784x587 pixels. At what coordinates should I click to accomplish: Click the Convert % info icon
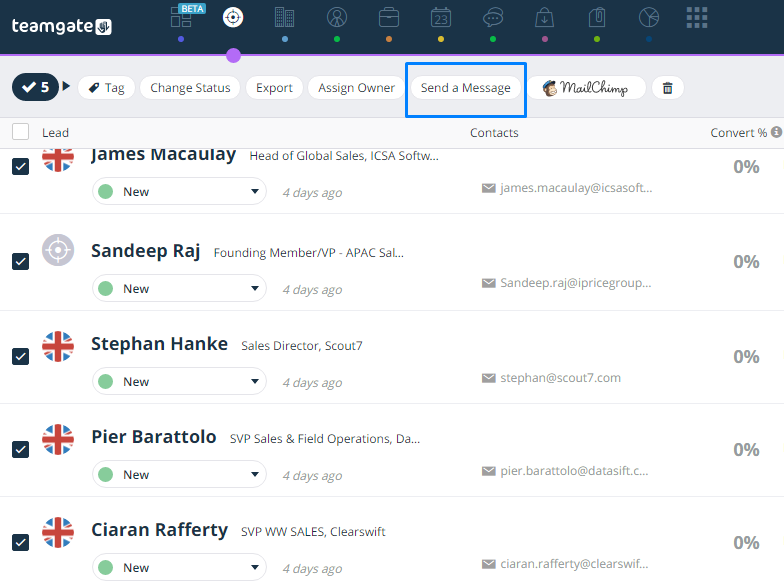pyautogui.click(x=776, y=132)
